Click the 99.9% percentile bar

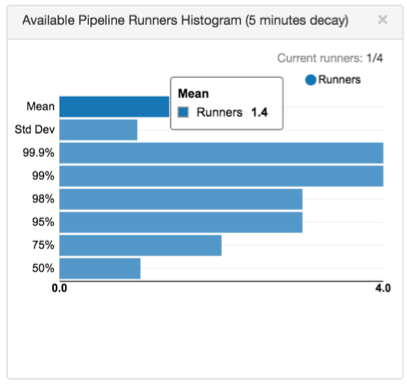(x=221, y=153)
